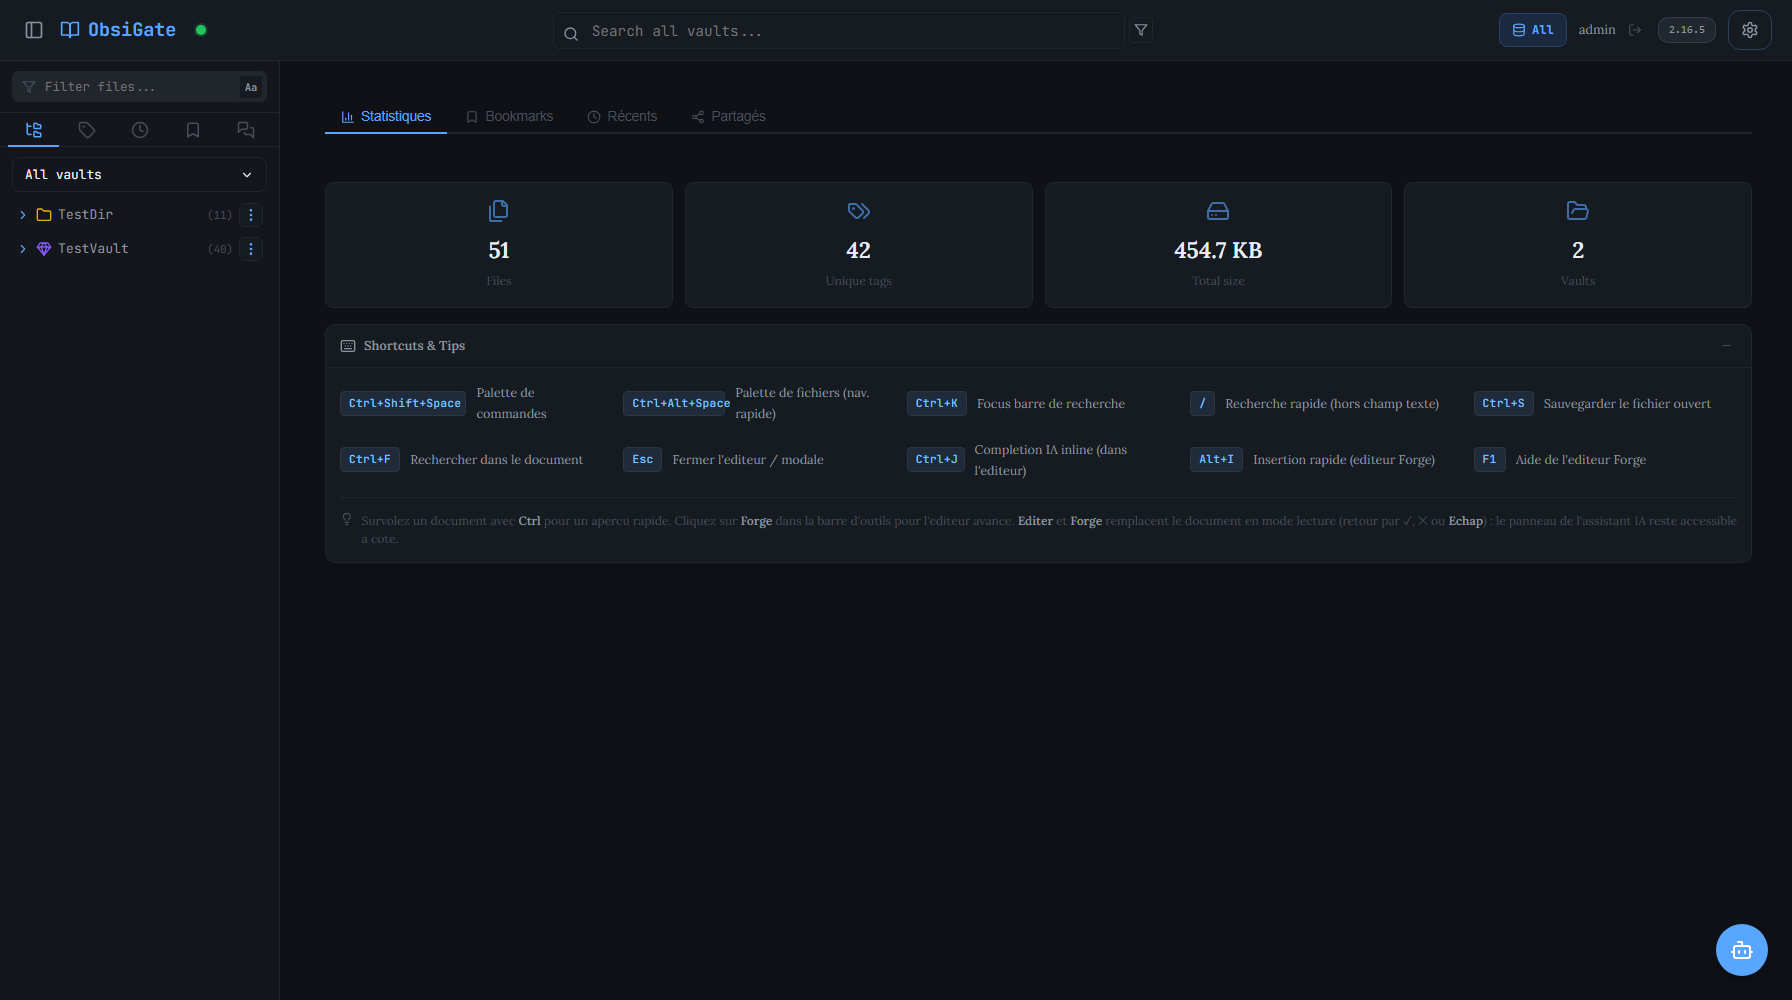Click the Files stat card icon
This screenshot has height=1000, width=1792.
[x=499, y=211]
